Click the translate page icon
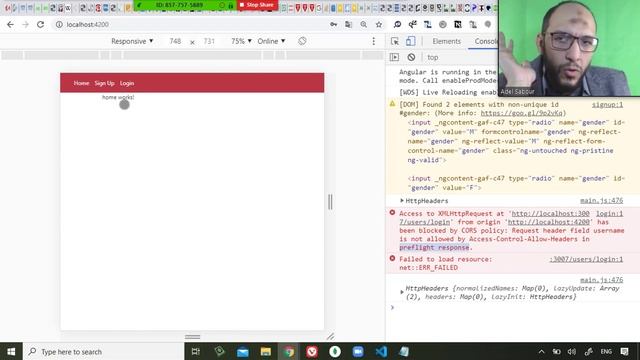640x360 pixels. 348,24
